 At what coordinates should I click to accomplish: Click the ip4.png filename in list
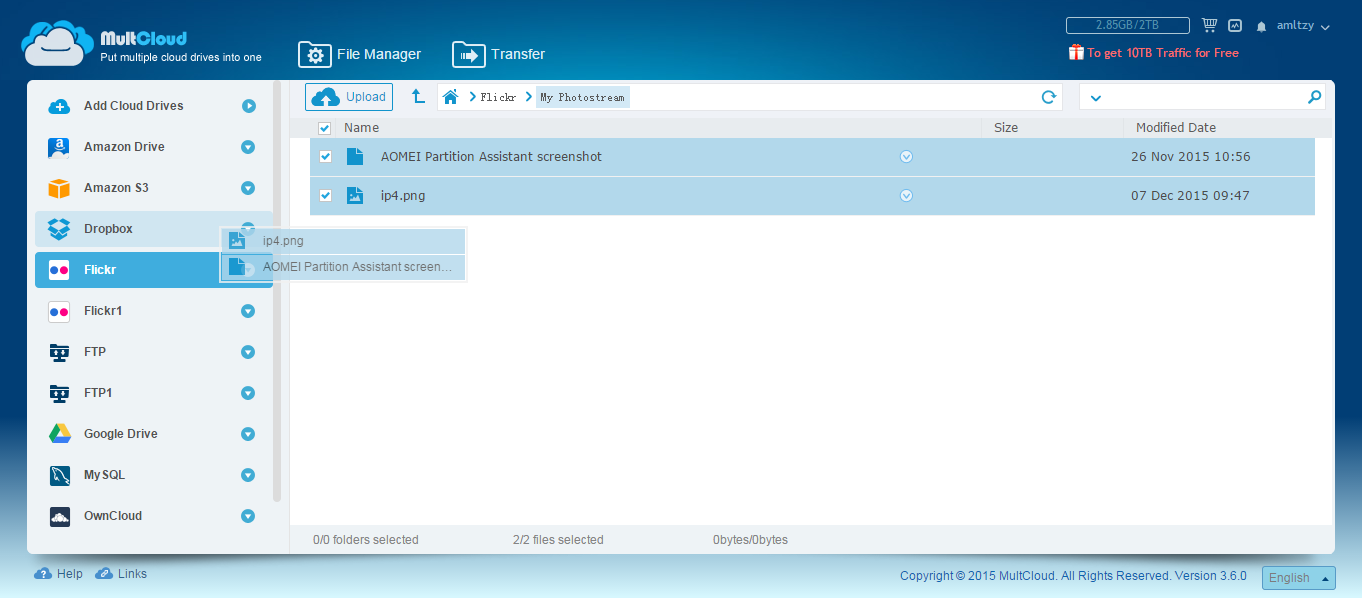pos(403,196)
